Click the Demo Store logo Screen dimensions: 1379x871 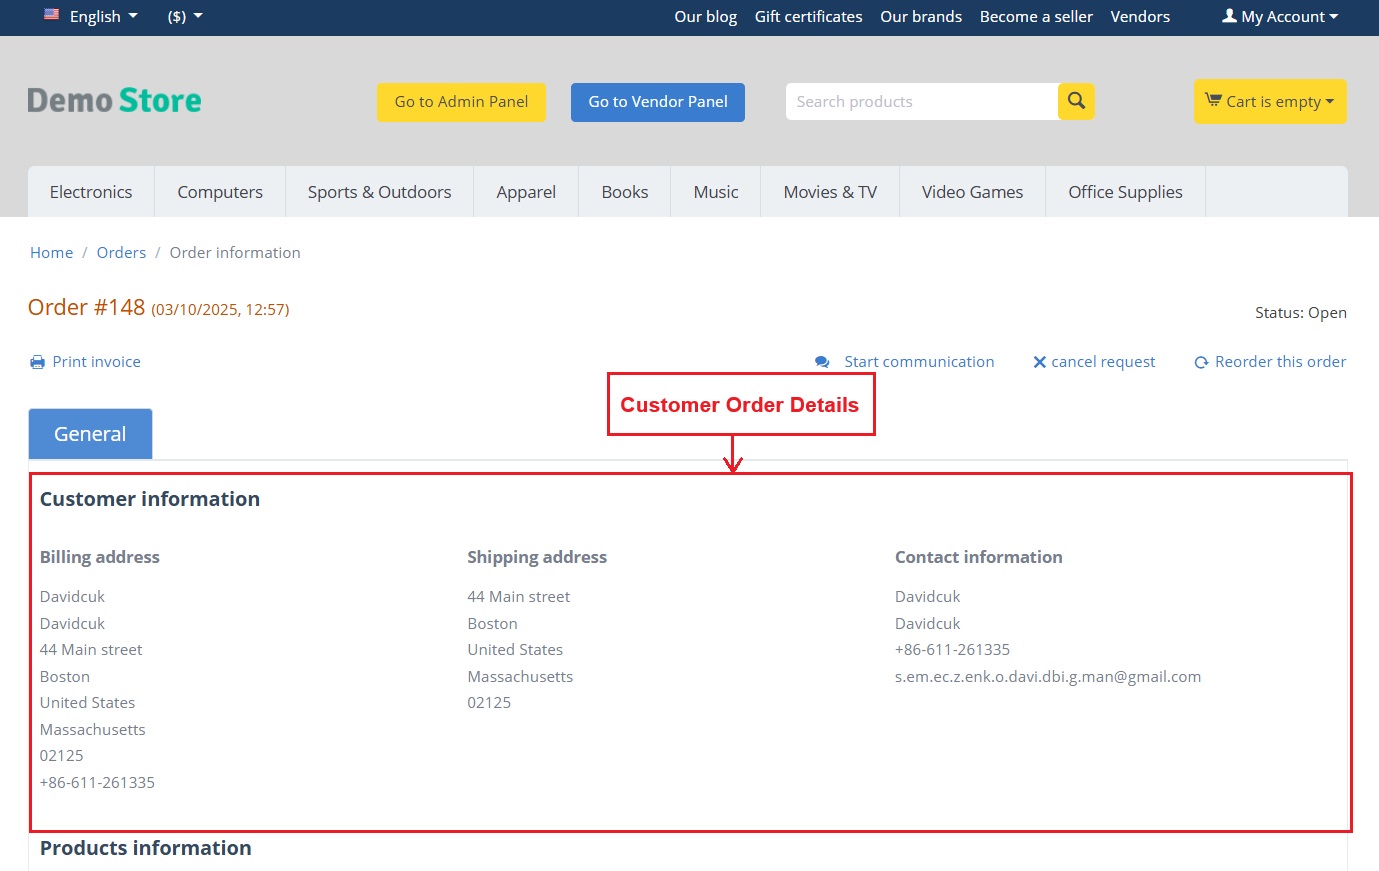pyautogui.click(x=114, y=101)
